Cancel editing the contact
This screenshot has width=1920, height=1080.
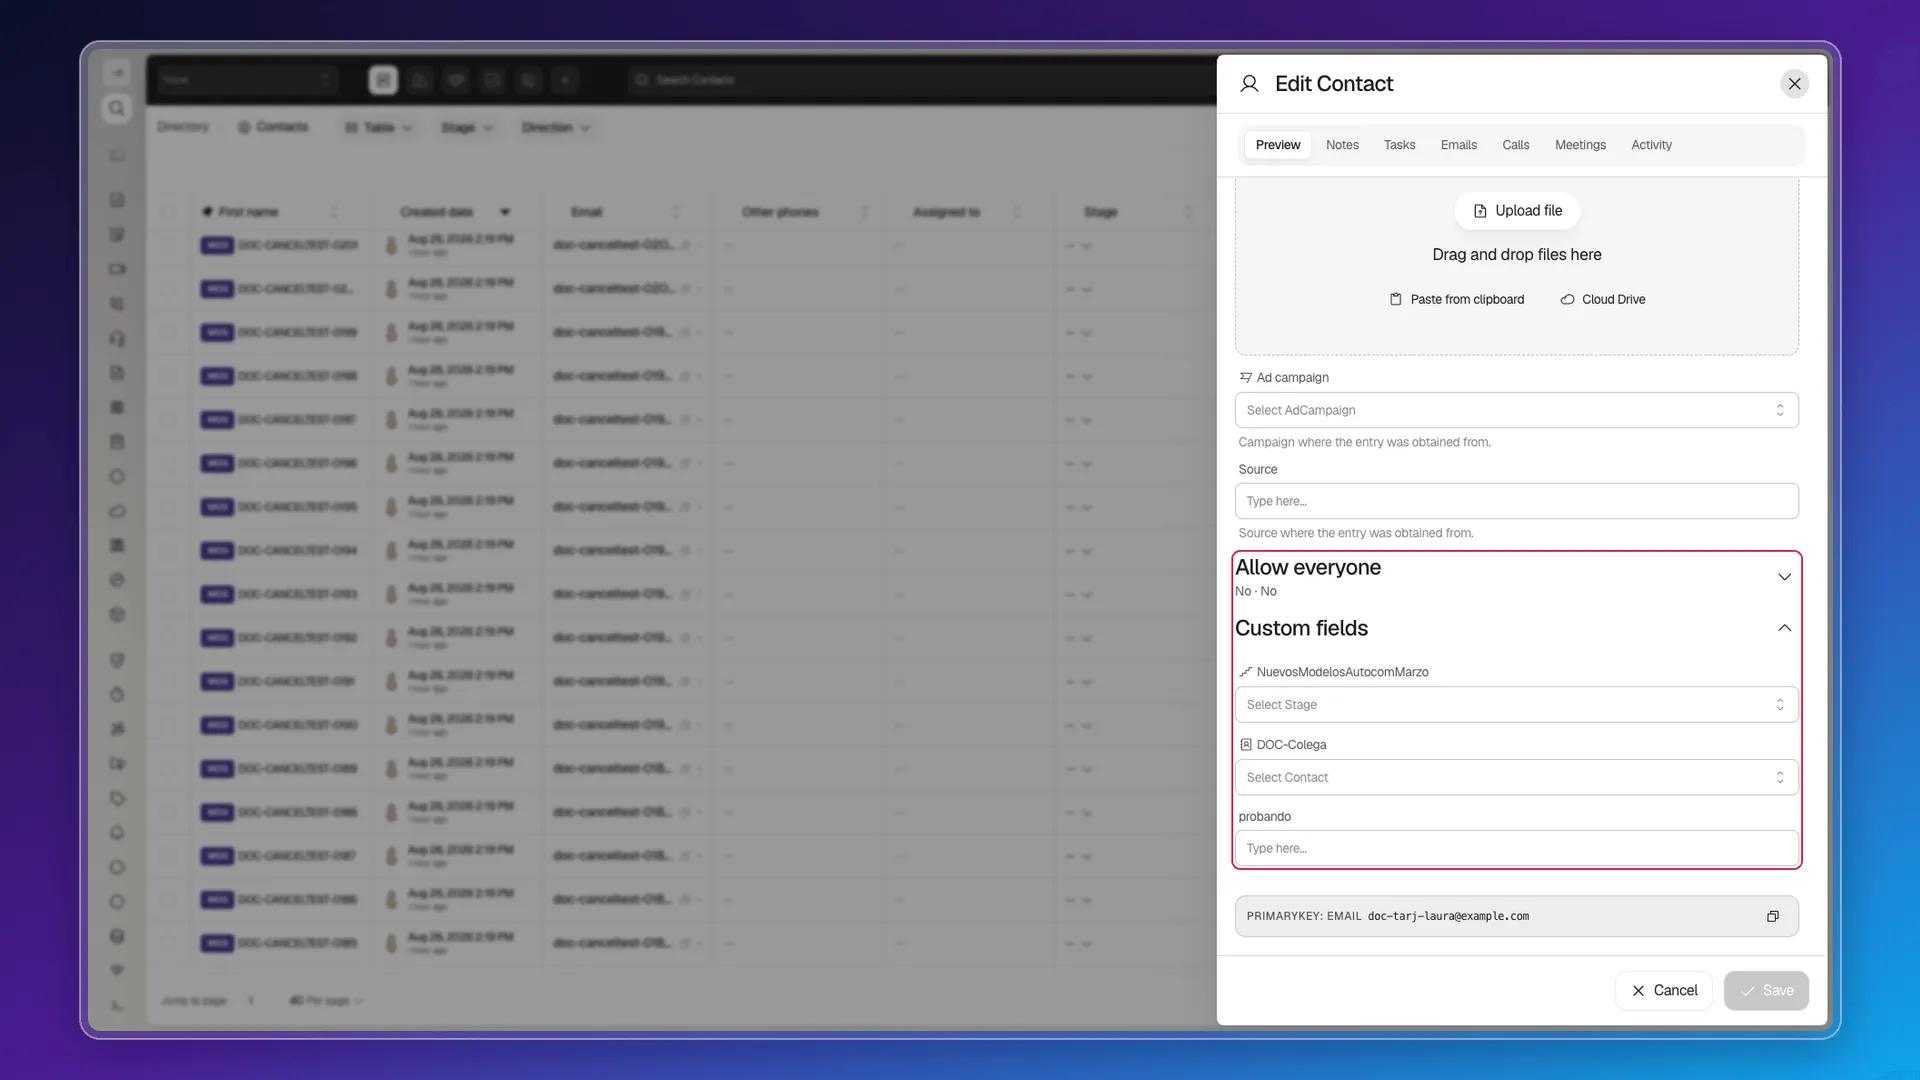(1664, 990)
